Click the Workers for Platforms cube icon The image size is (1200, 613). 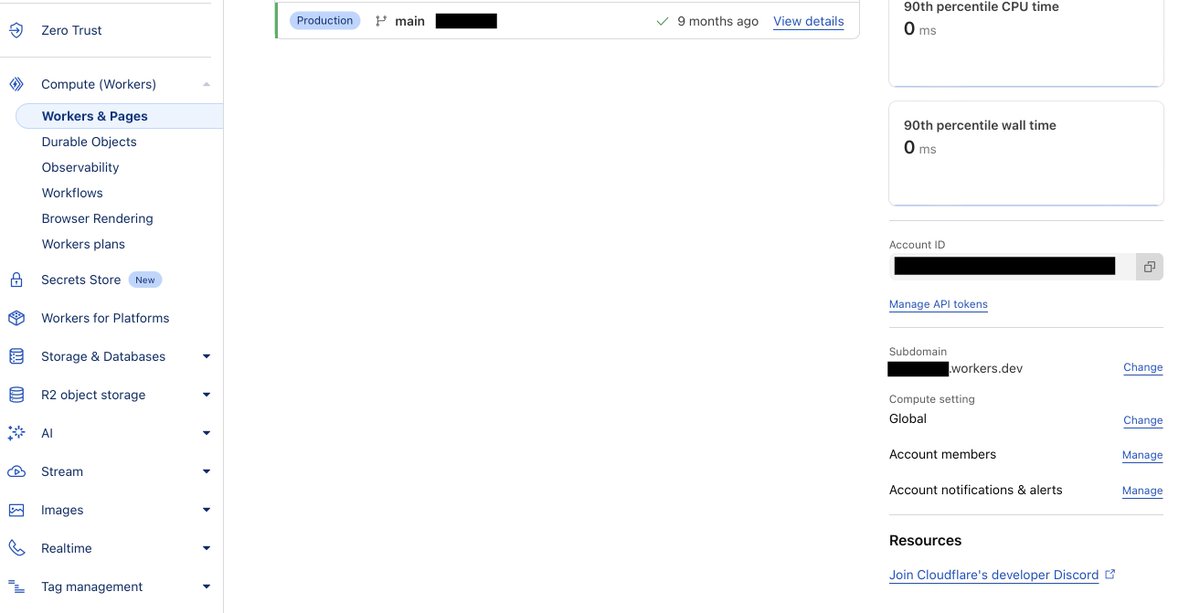tap(16, 318)
